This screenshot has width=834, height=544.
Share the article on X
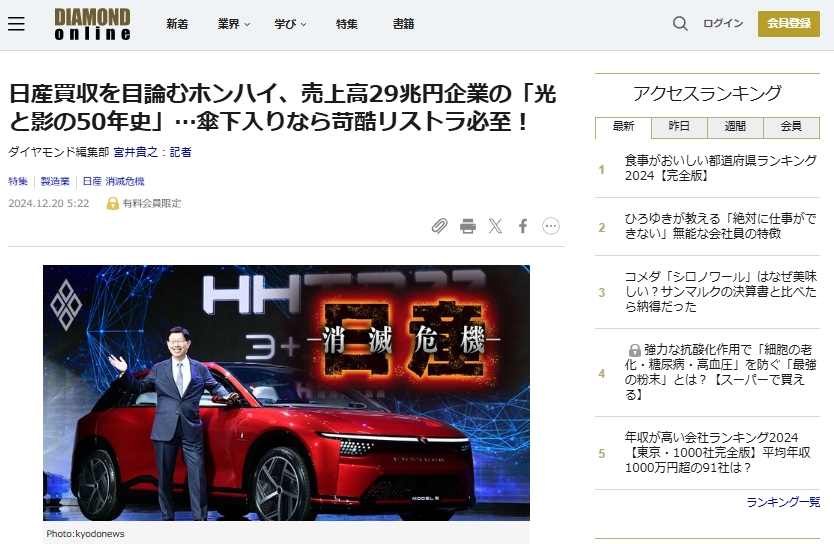(x=495, y=226)
